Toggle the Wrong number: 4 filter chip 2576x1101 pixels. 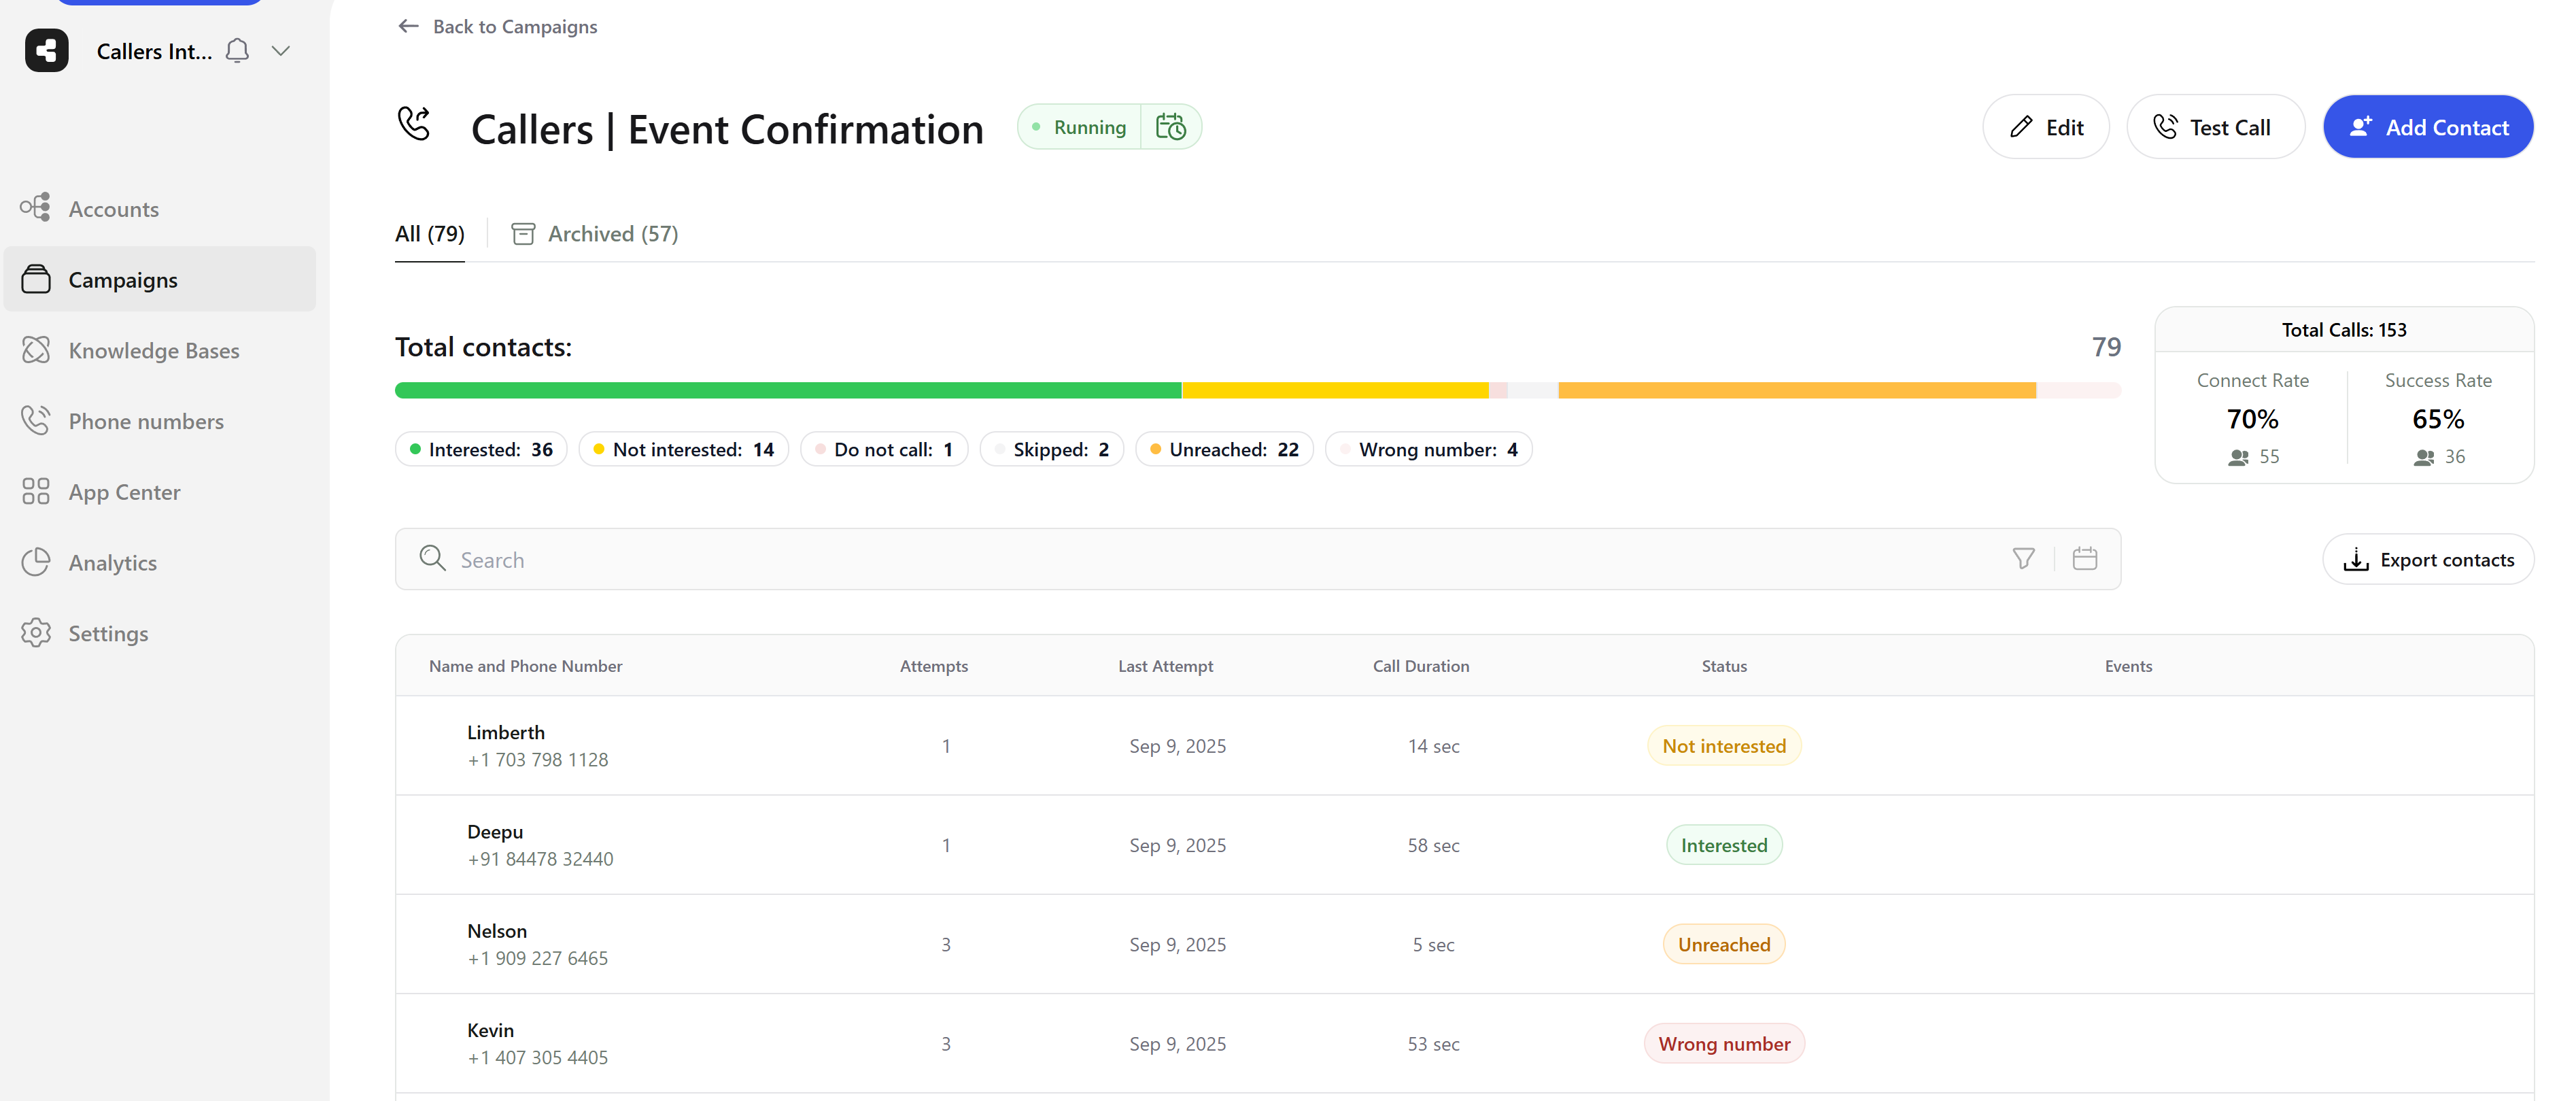tap(1428, 449)
